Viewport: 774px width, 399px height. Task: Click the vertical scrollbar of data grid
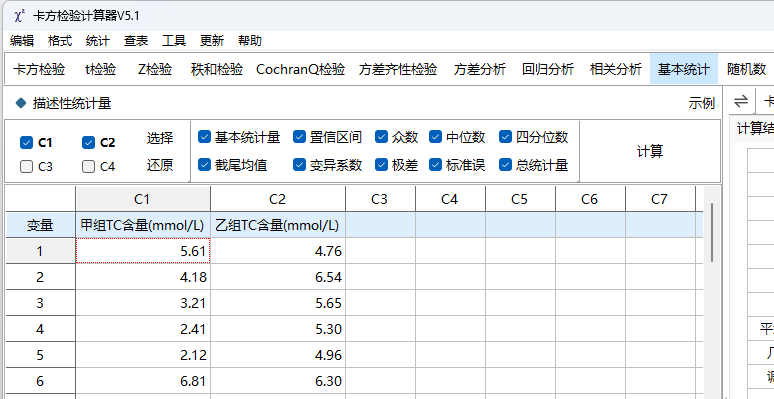712,232
